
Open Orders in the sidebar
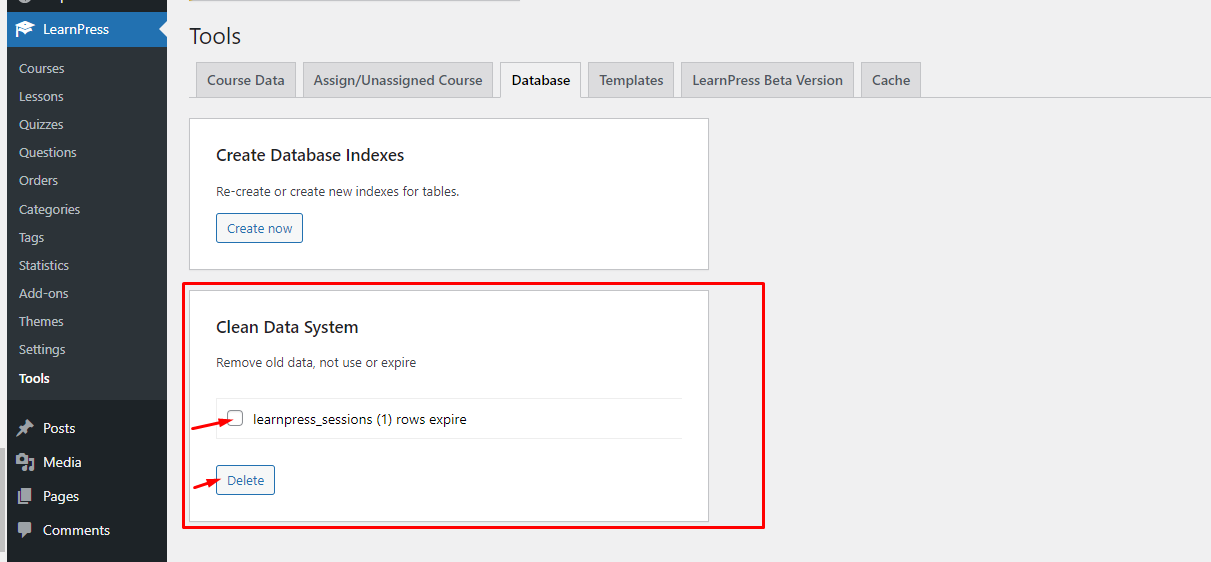39,180
